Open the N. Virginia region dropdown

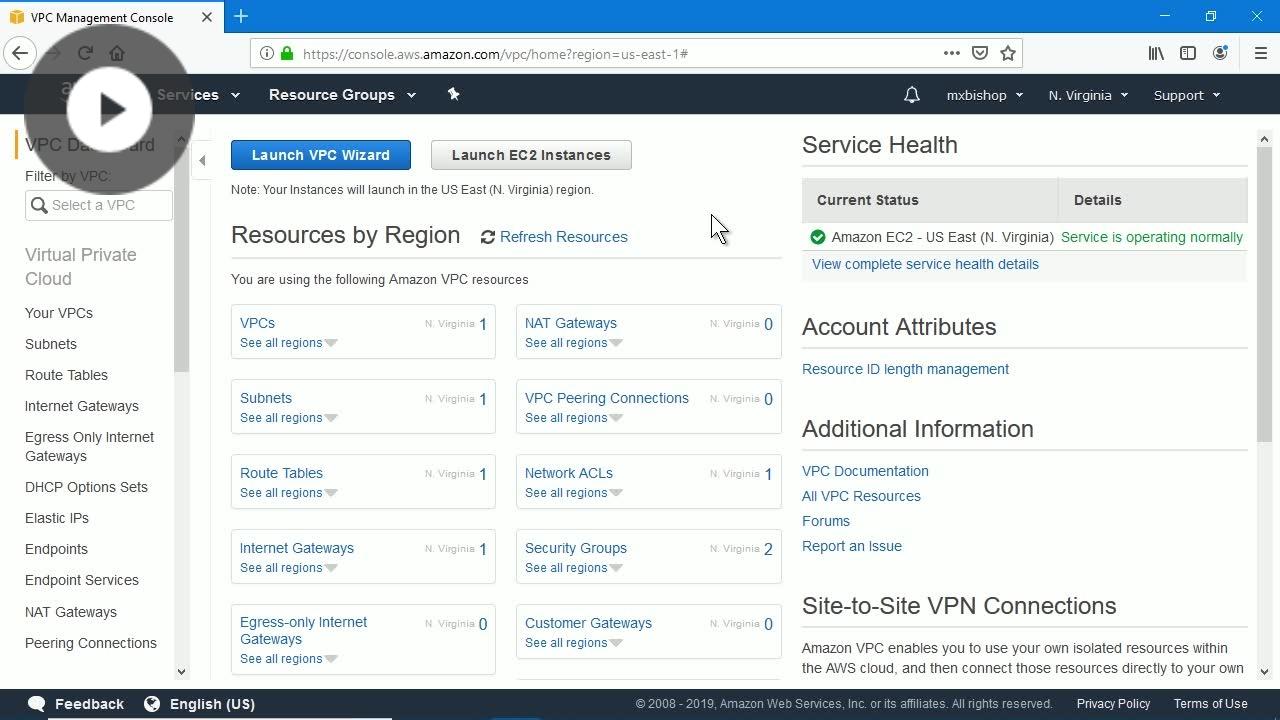coord(1088,95)
